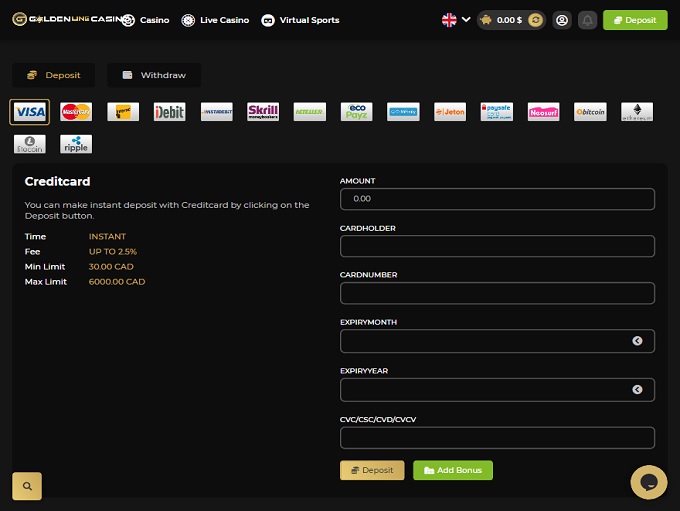
Task: Click the green Add Bonus button
Action: (453, 470)
